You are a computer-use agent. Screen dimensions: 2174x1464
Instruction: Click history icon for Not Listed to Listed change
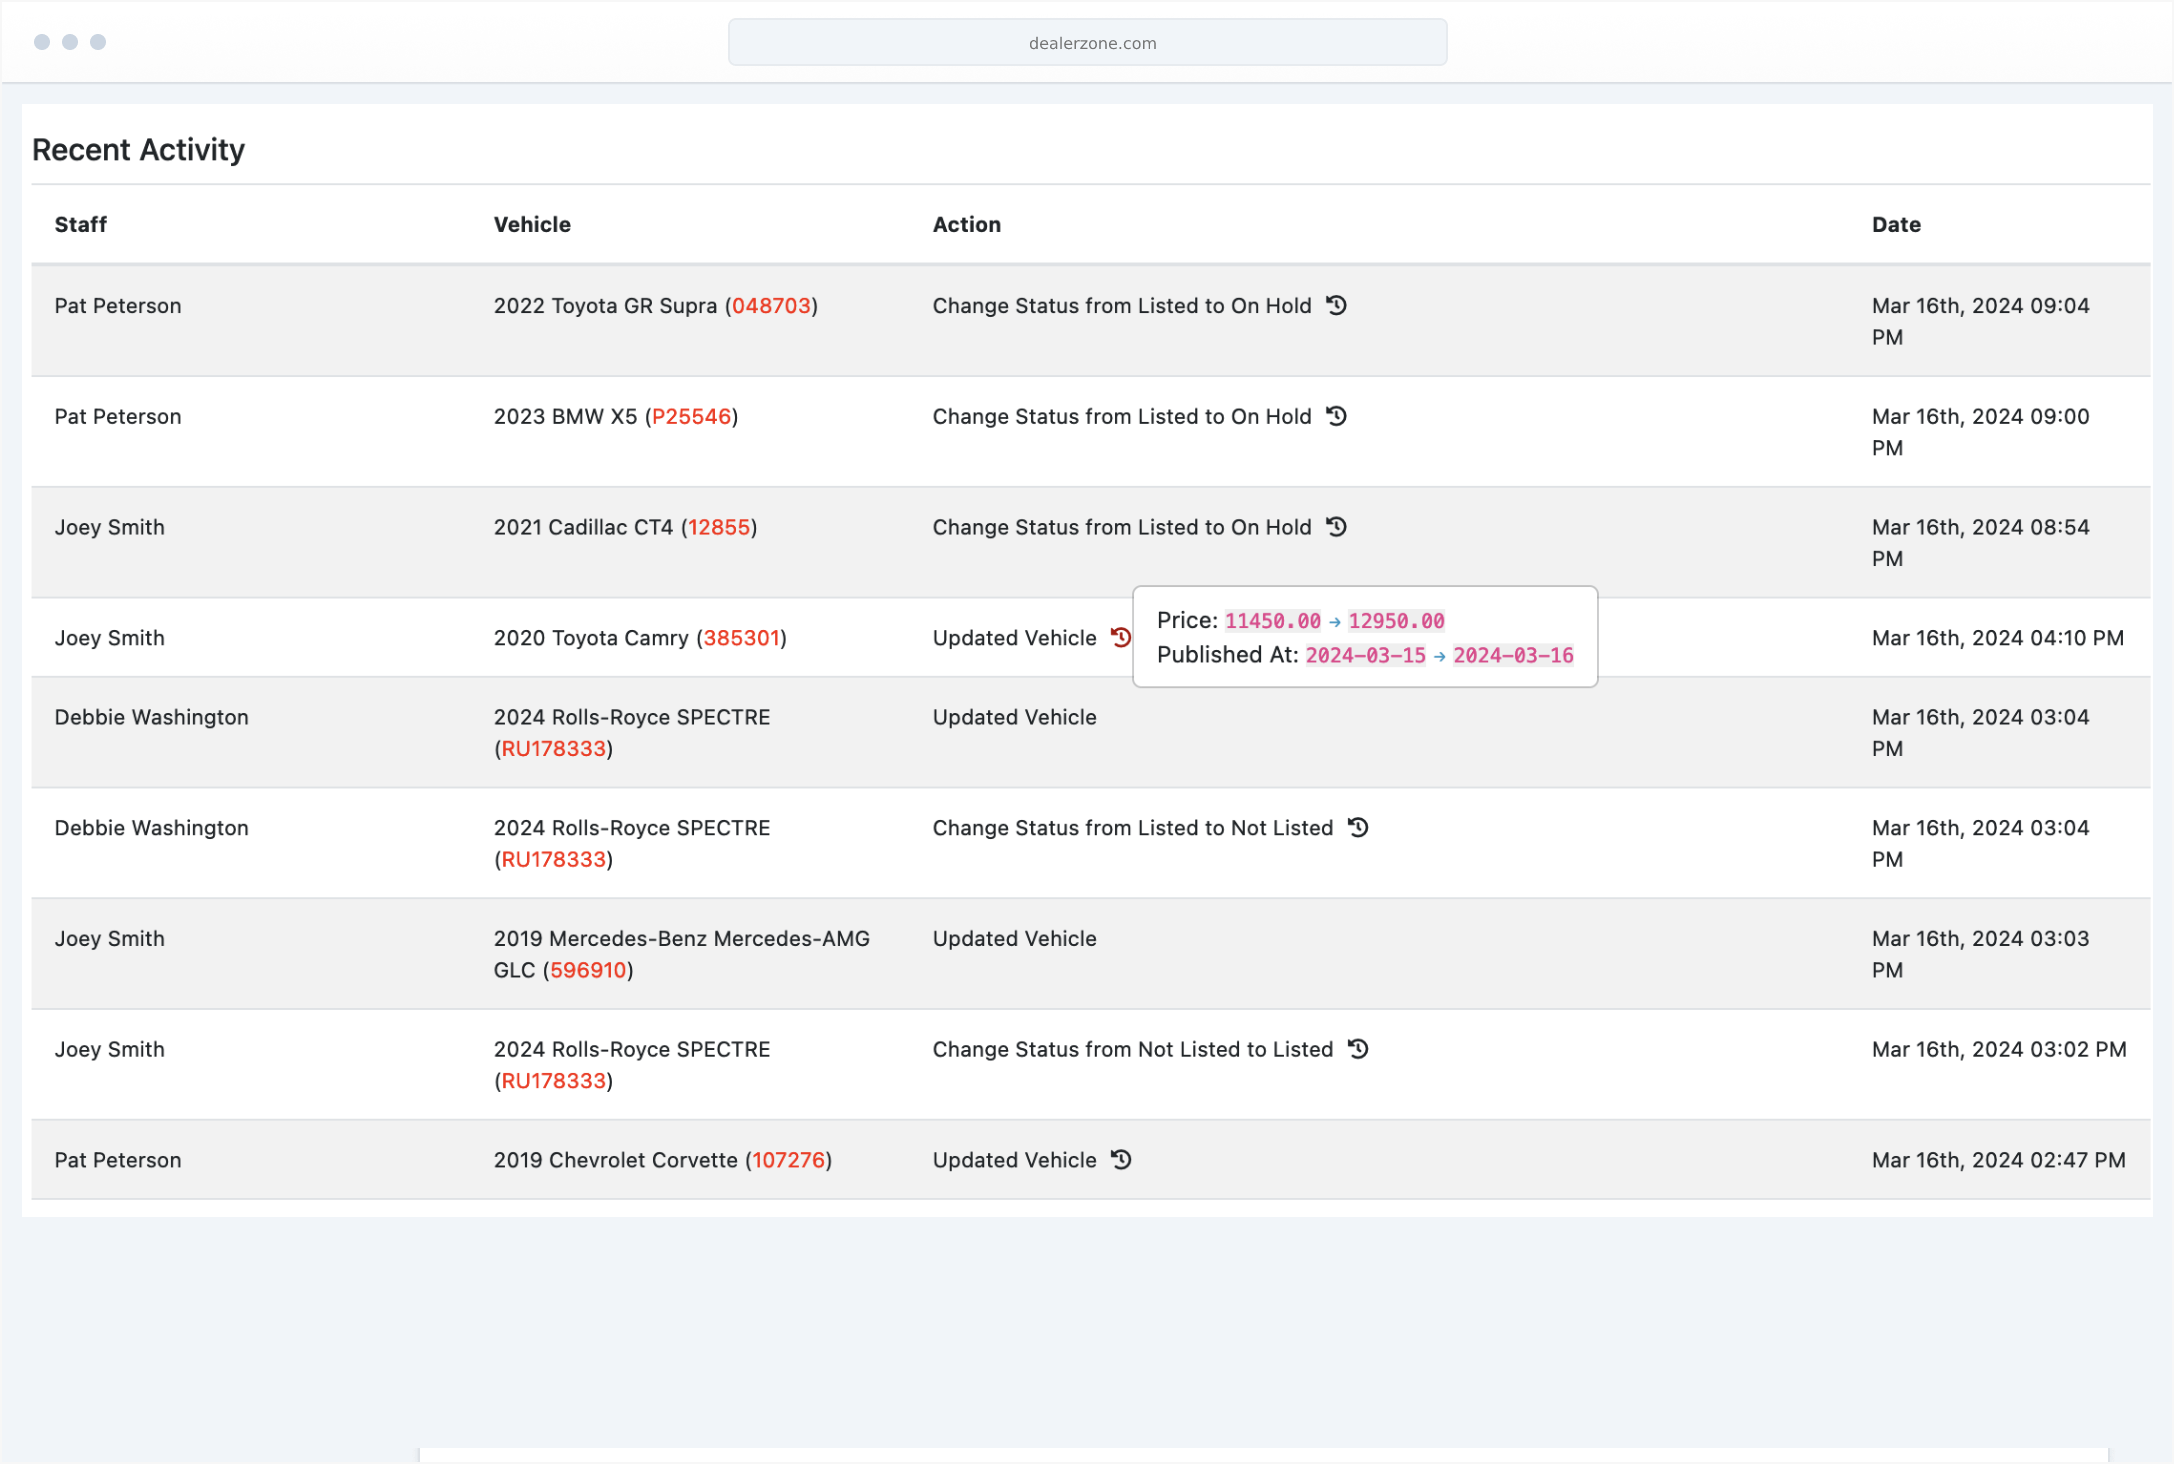point(1358,1049)
